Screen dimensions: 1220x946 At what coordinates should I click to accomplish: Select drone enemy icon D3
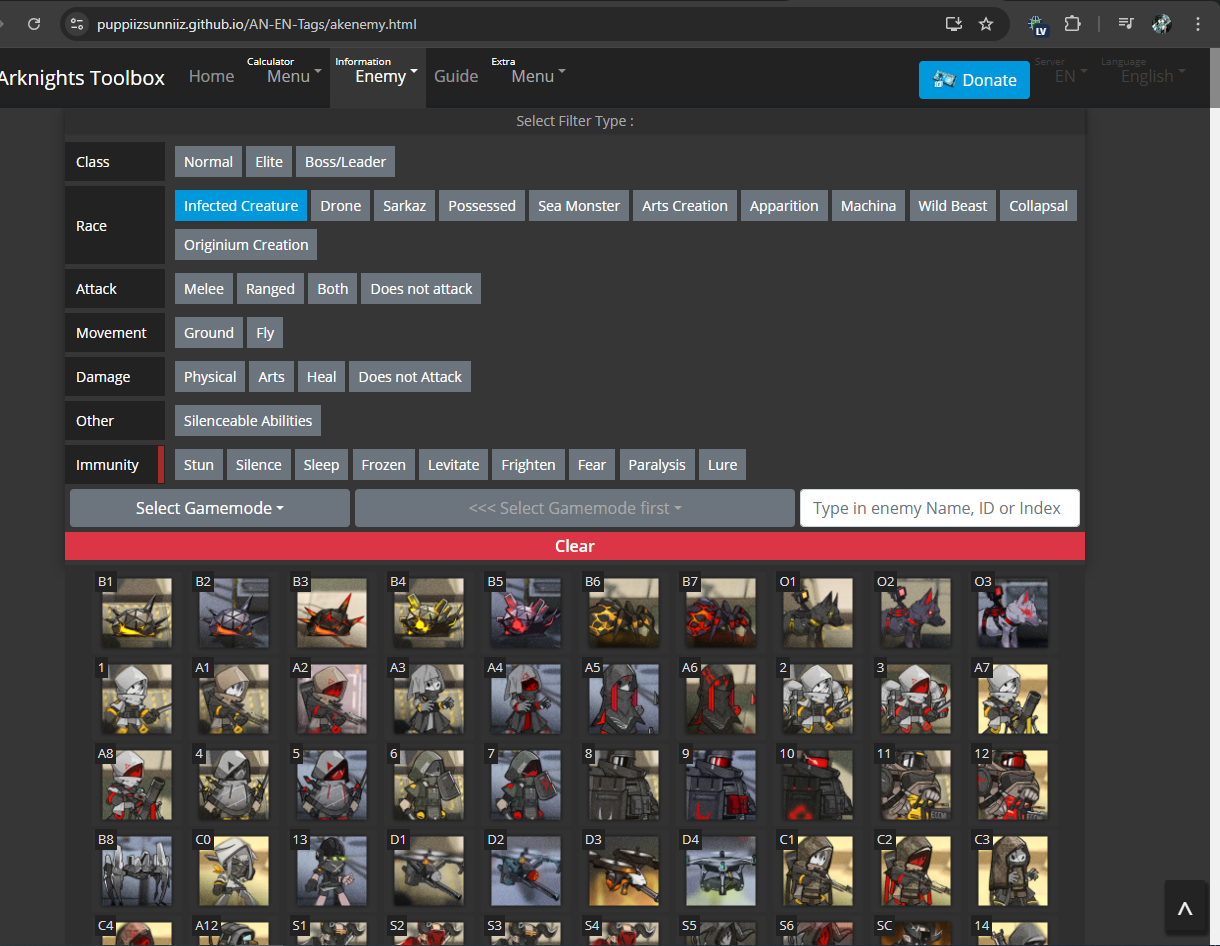click(624, 871)
